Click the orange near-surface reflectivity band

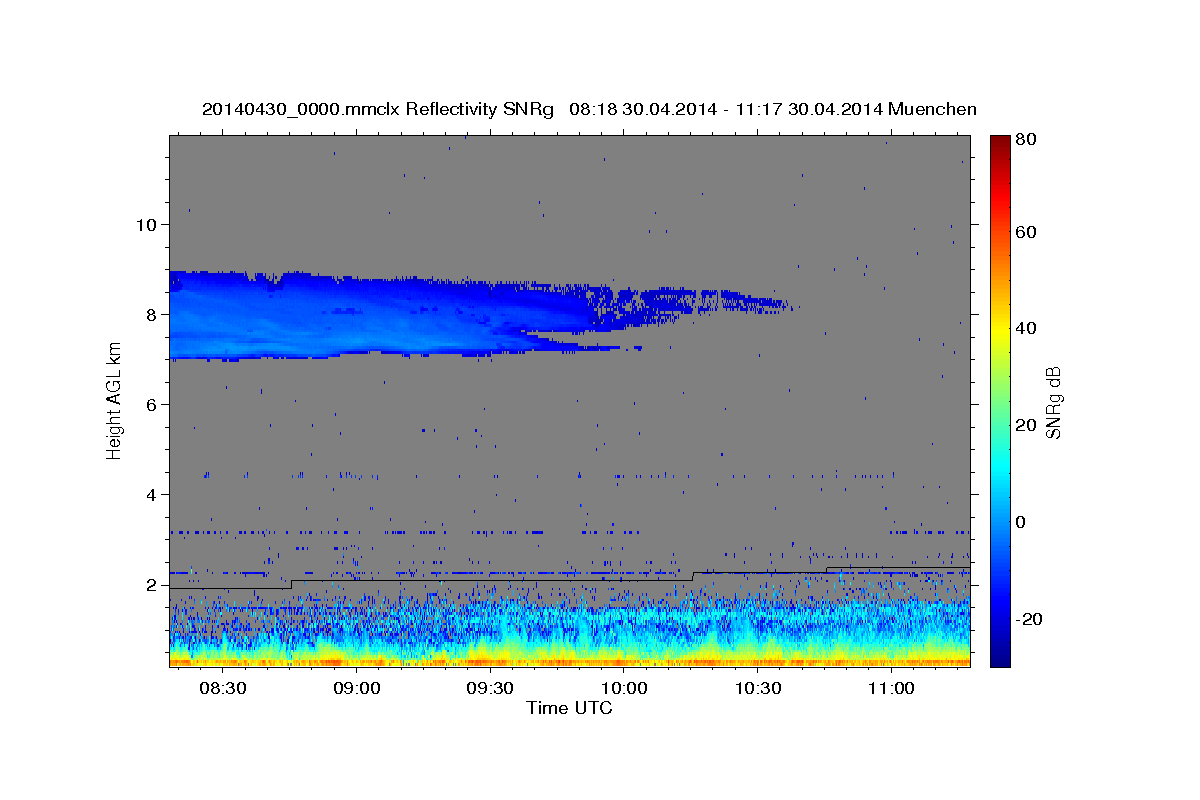pyautogui.click(x=569, y=661)
